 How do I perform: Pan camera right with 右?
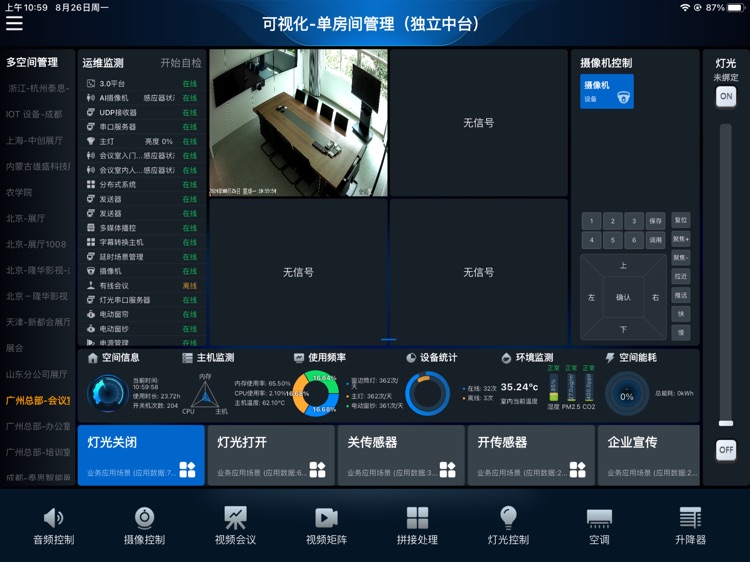(x=655, y=298)
